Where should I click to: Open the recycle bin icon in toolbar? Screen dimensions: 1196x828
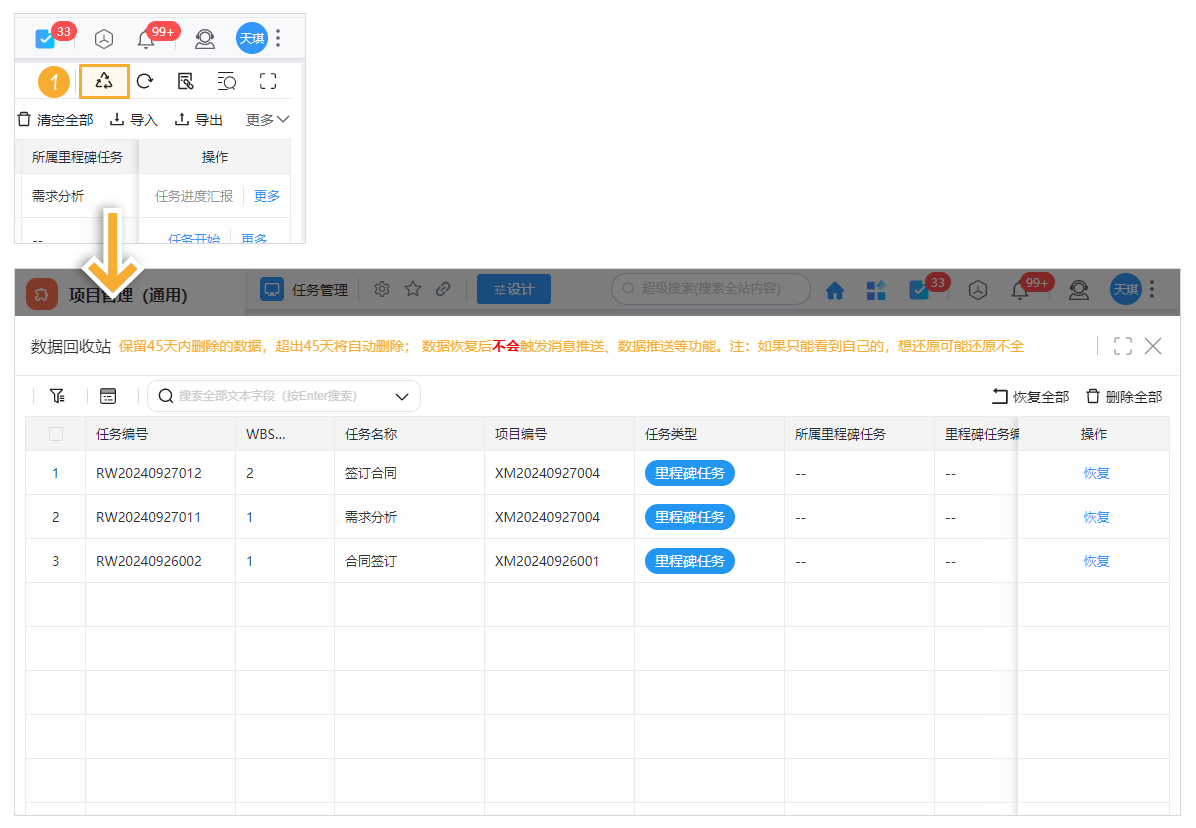tap(104, 82)
